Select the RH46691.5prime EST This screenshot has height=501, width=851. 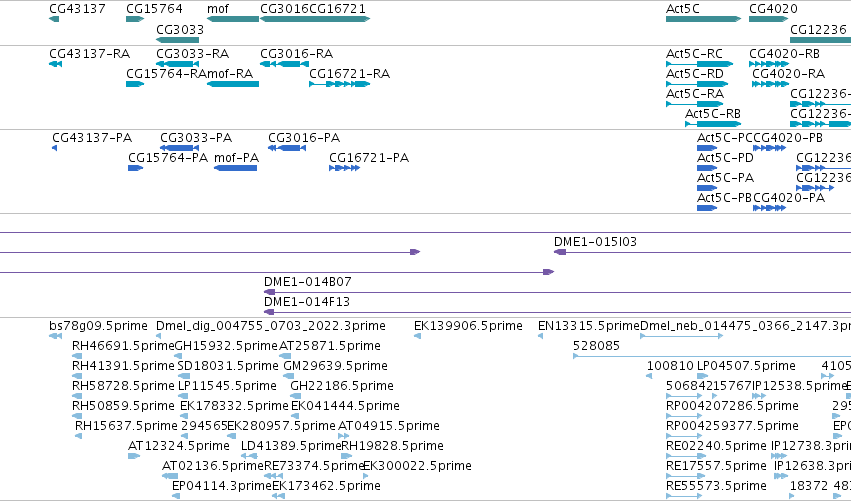77,356
